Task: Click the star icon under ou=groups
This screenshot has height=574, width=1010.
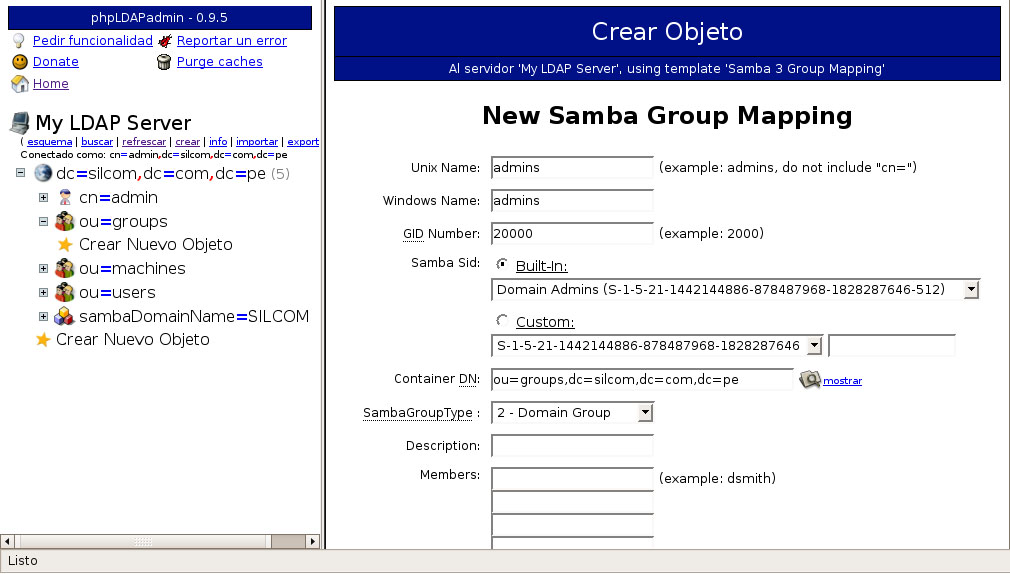Action: click(65, 245)
